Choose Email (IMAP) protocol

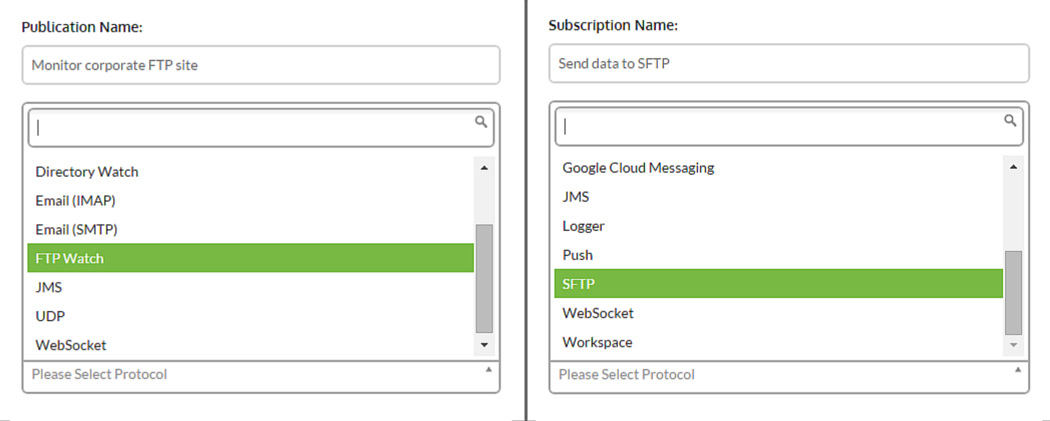pos(250,200)
